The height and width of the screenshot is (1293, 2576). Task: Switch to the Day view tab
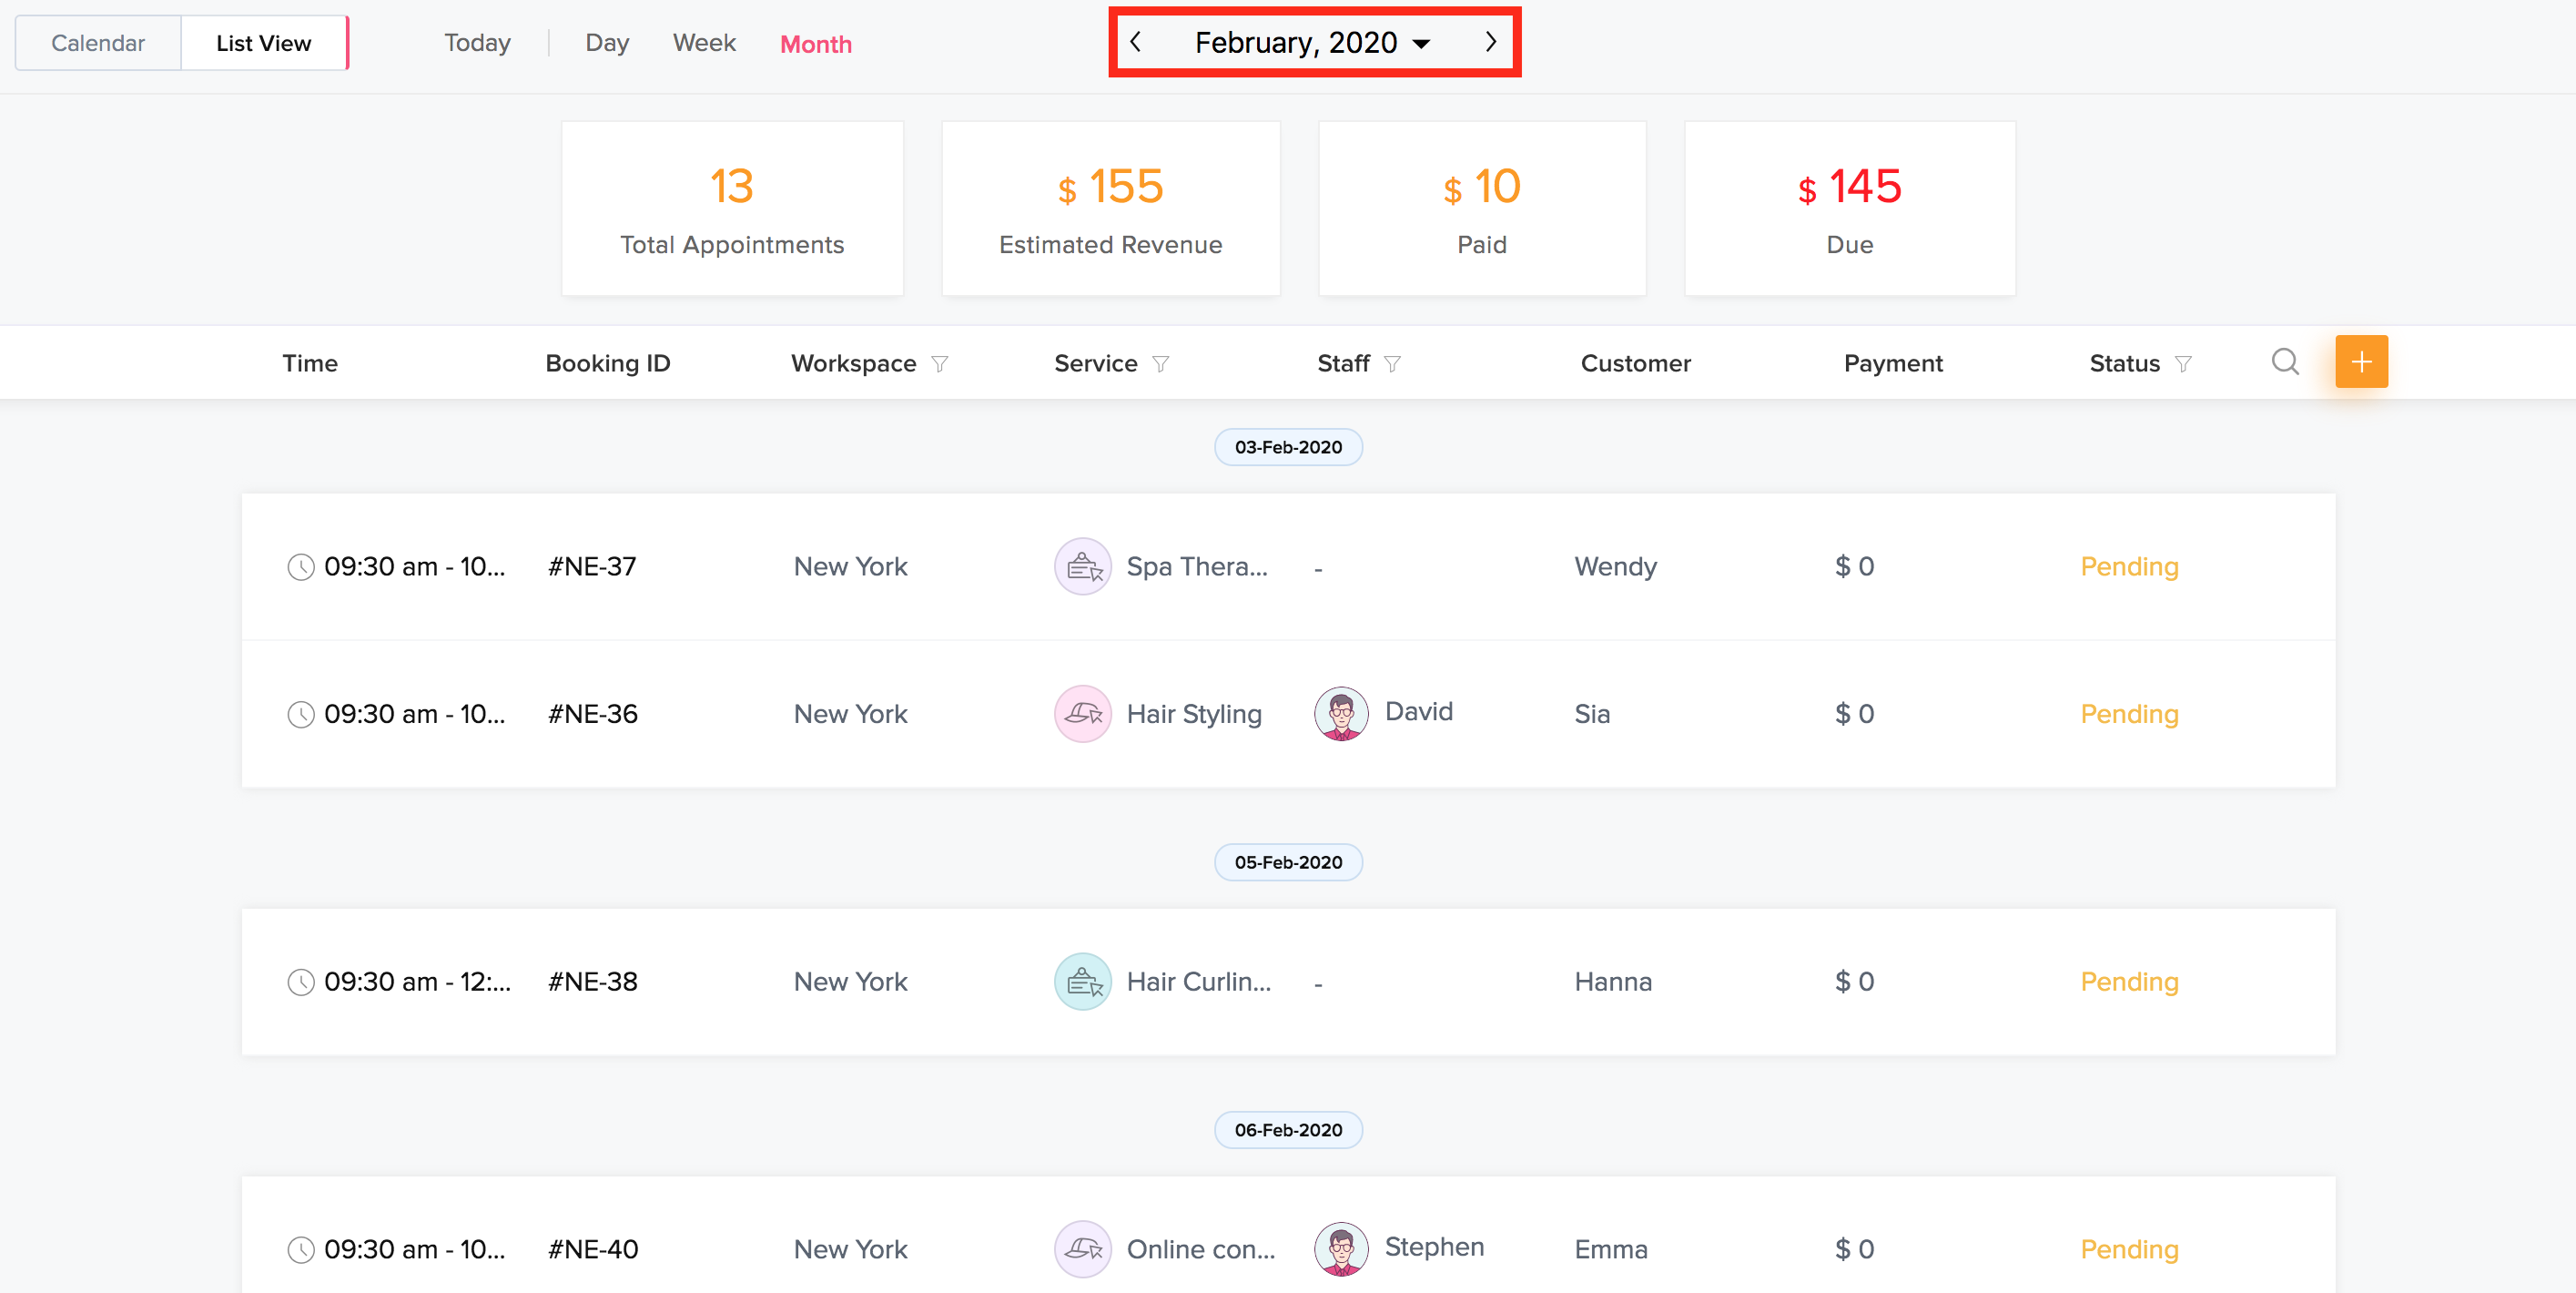click(x=606, y=43)
